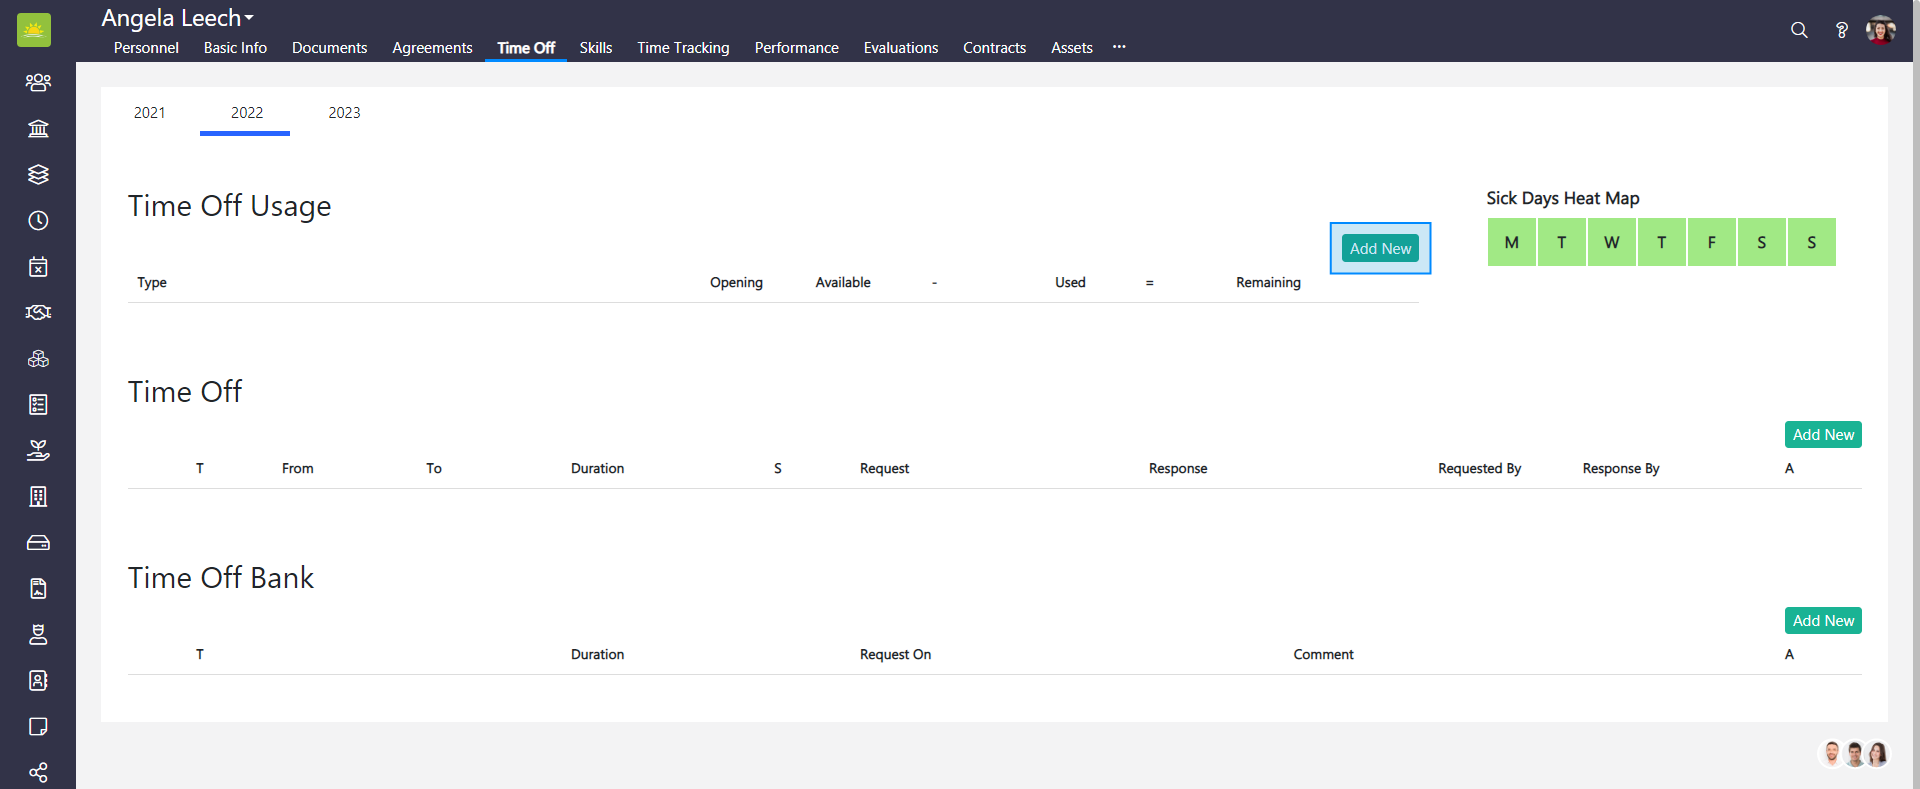Image resolution: width=1920 pixels, height=789 pixels.
Task: Click Add New in Time Off Usage
Action: pos(1380,248)
